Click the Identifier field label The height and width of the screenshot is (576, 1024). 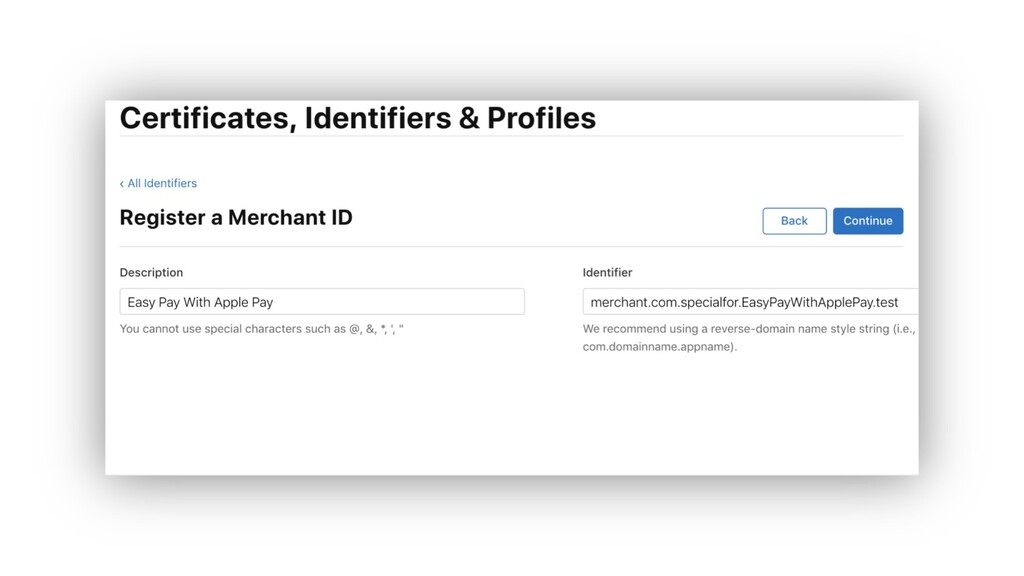pyautogui.click(x=607, y=272)
